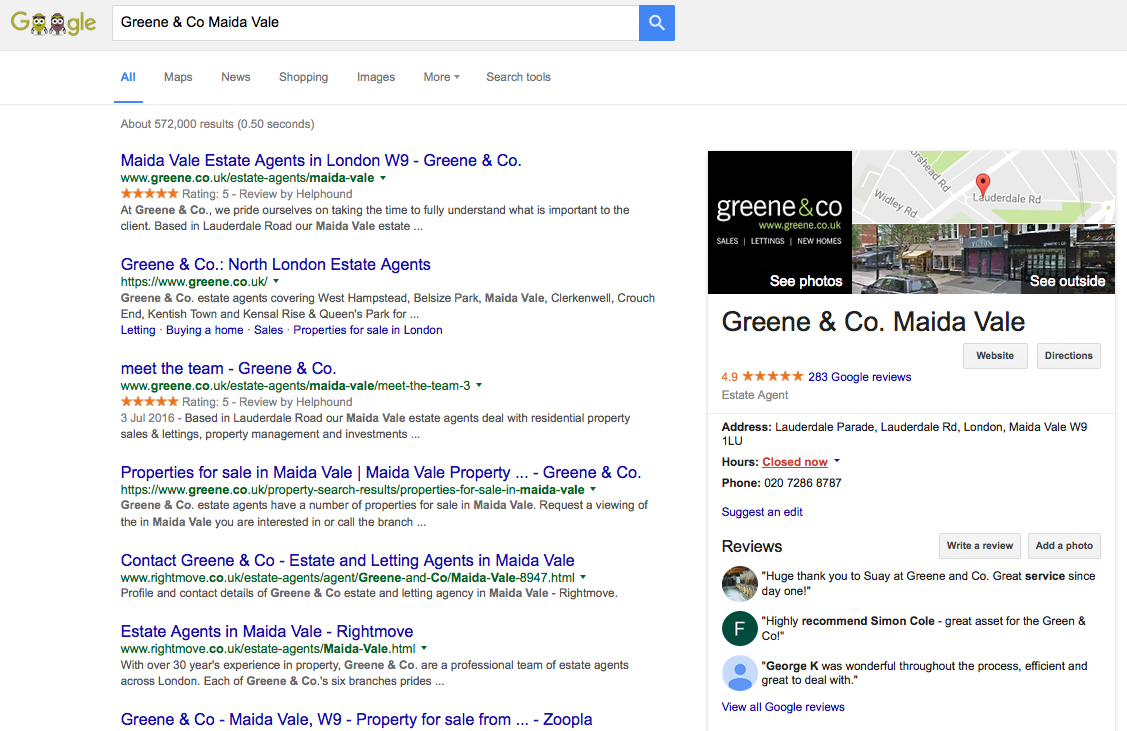Click the phone number 020 7286 8787
Viewport: 1127px width, 731px height.
click(802, 483)
